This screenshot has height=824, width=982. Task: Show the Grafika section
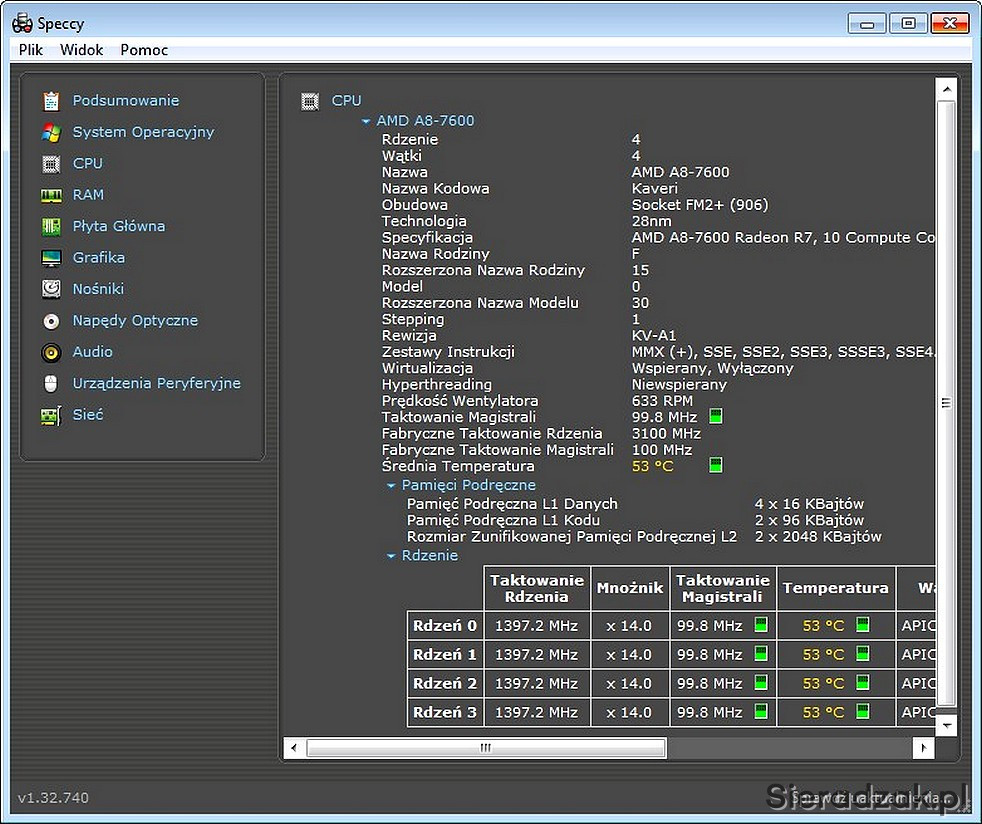[x=99, y=258]
